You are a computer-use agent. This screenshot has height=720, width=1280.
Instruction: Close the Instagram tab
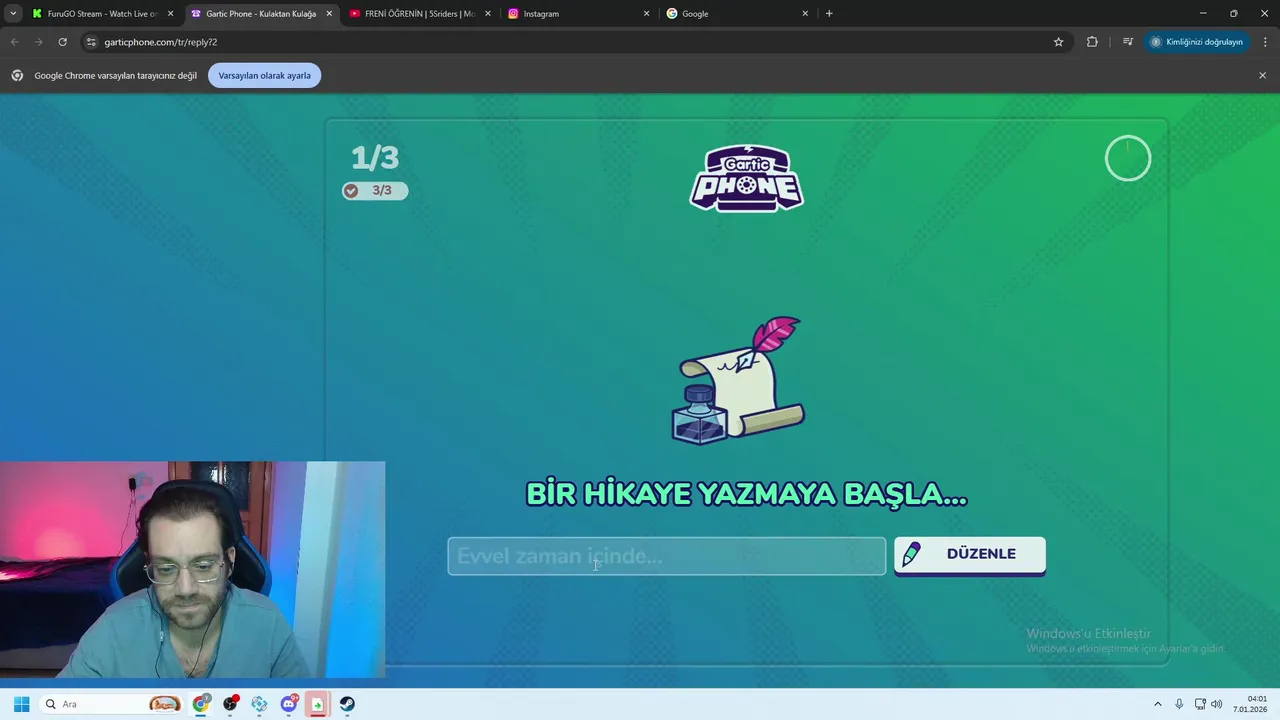tap(646, 14)
